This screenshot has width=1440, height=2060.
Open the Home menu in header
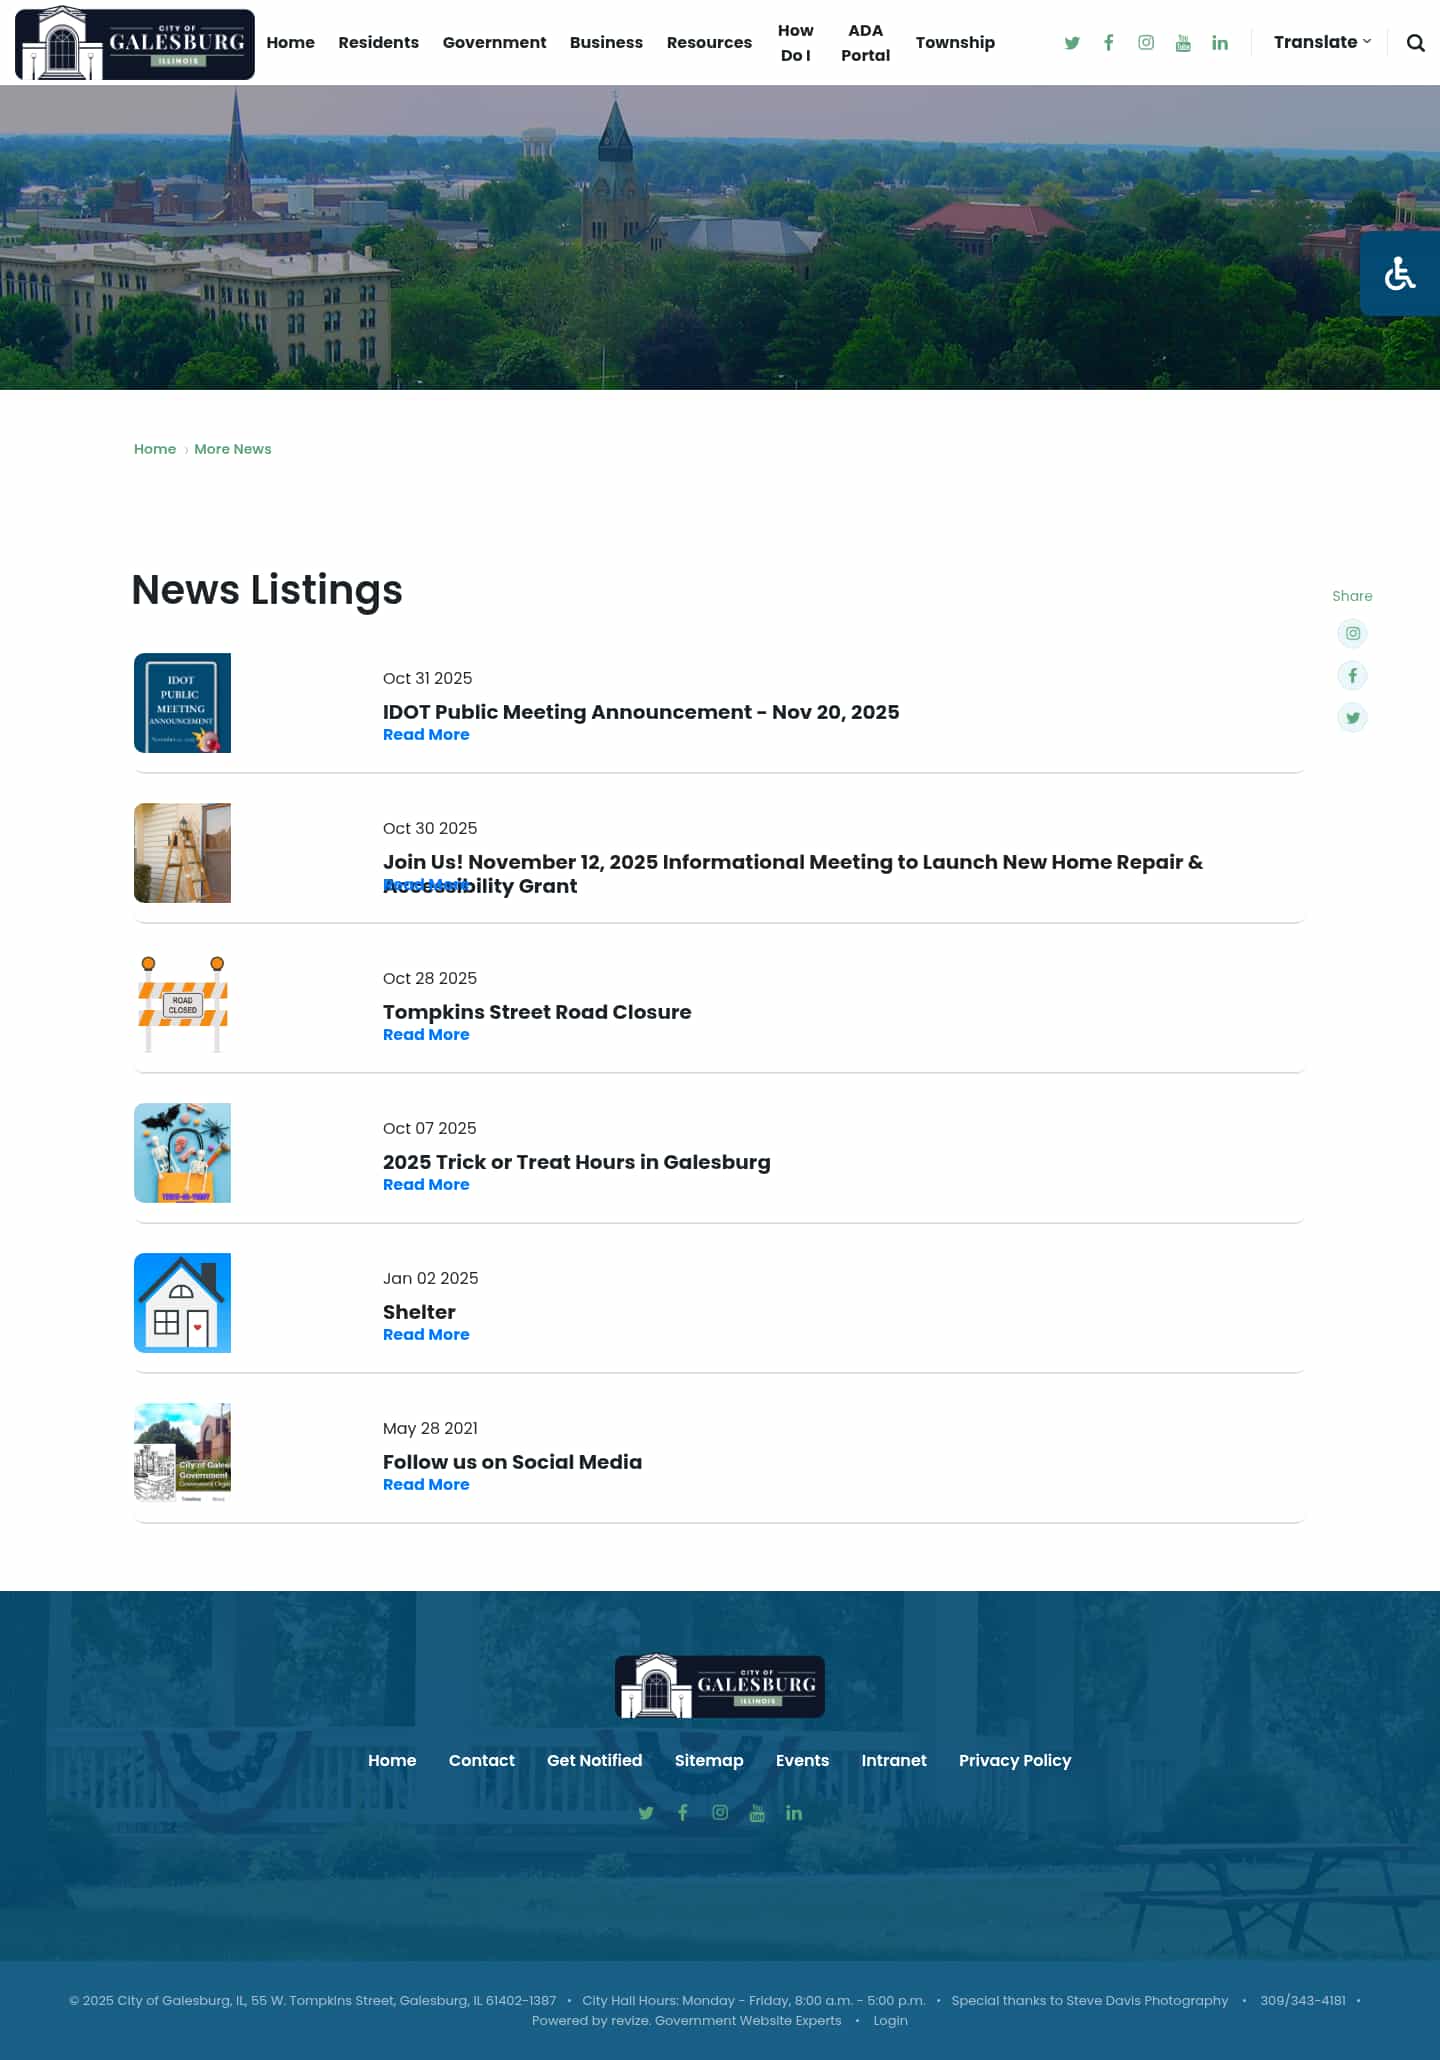tap(290, 42)
